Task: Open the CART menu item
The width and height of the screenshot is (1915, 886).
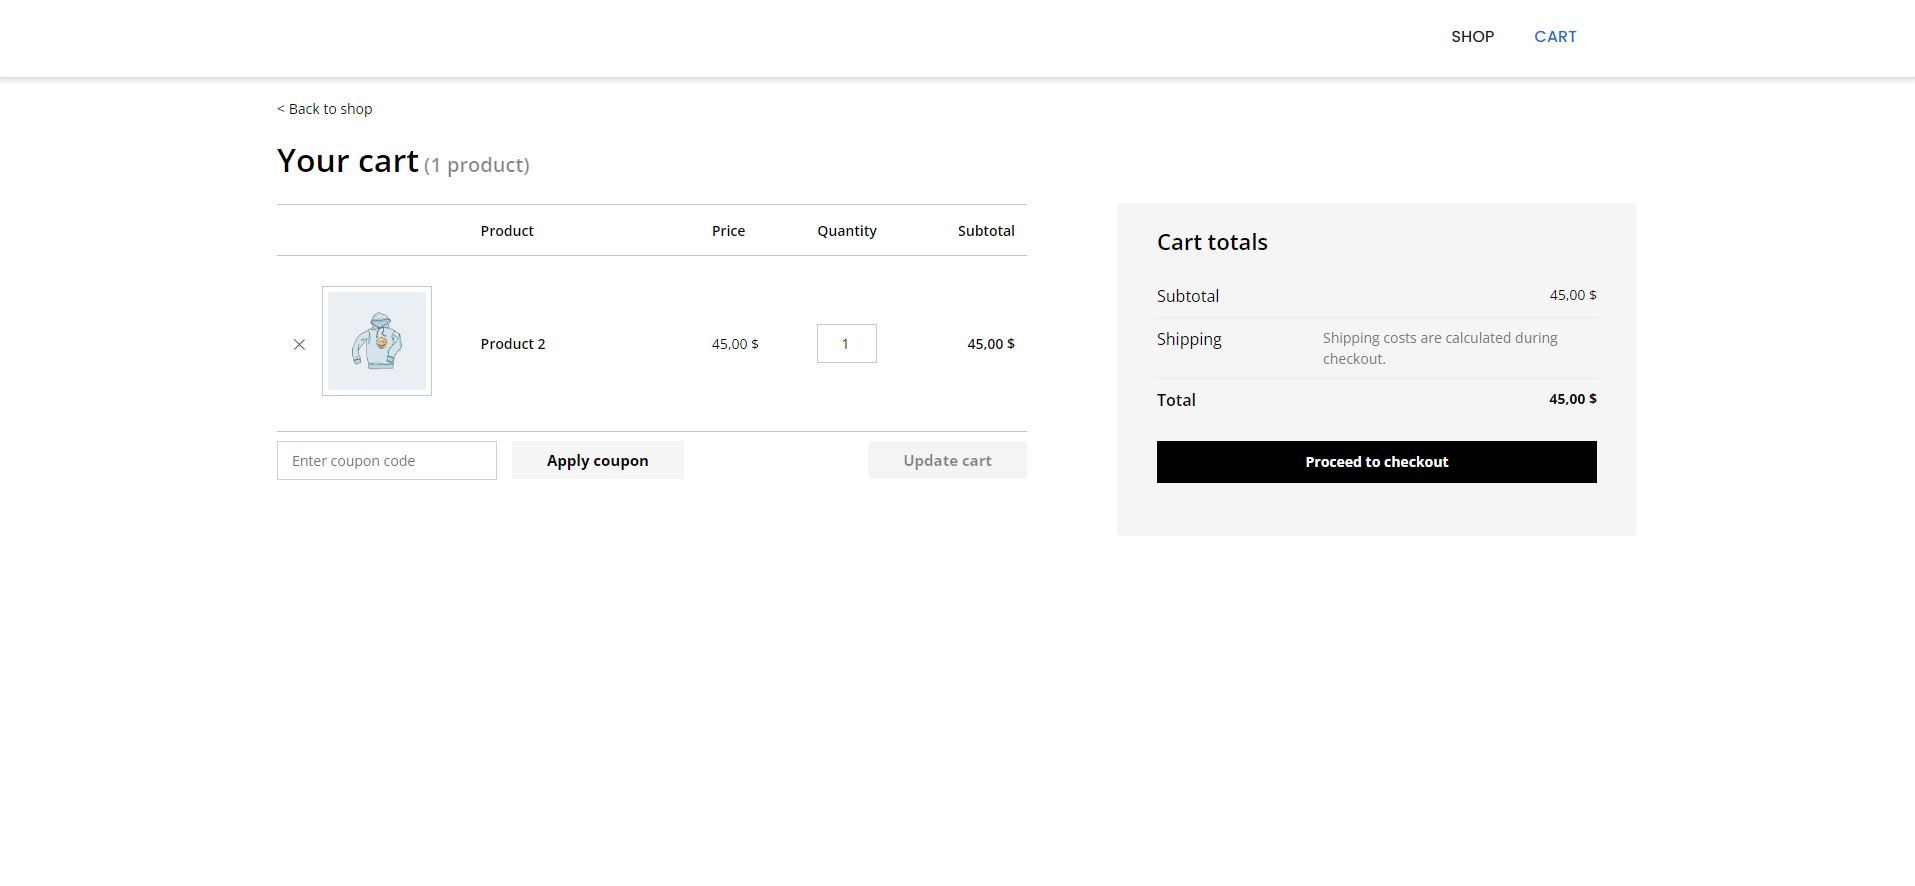Action: point(1555,37)
